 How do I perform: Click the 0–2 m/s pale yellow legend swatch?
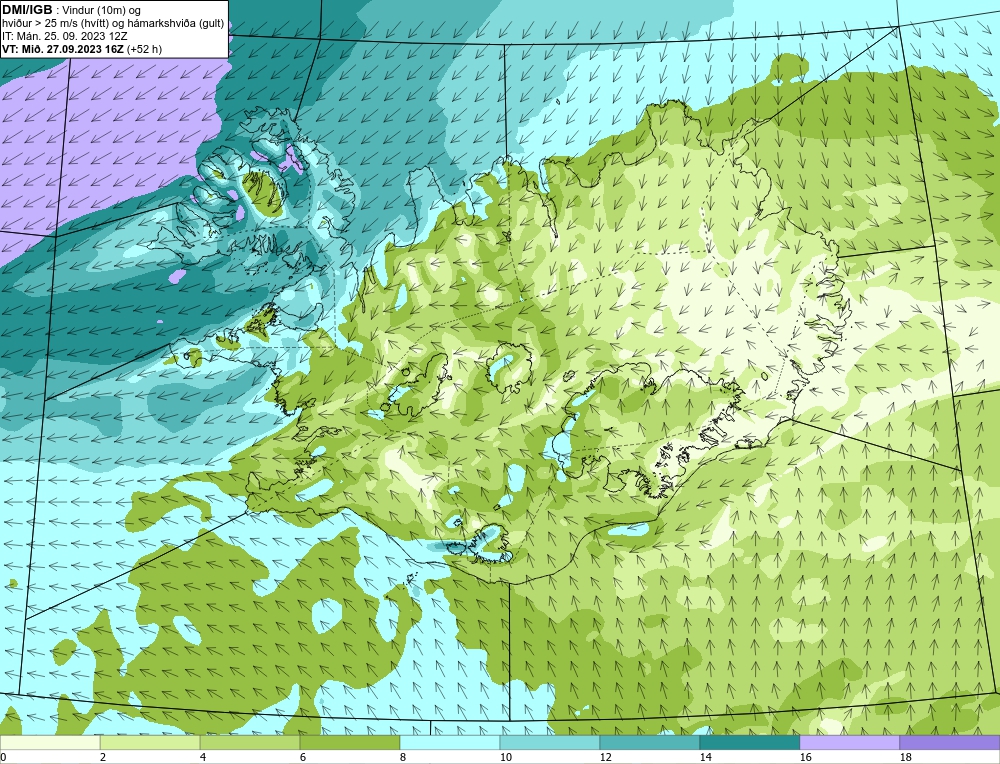click(x=50, y=742)
